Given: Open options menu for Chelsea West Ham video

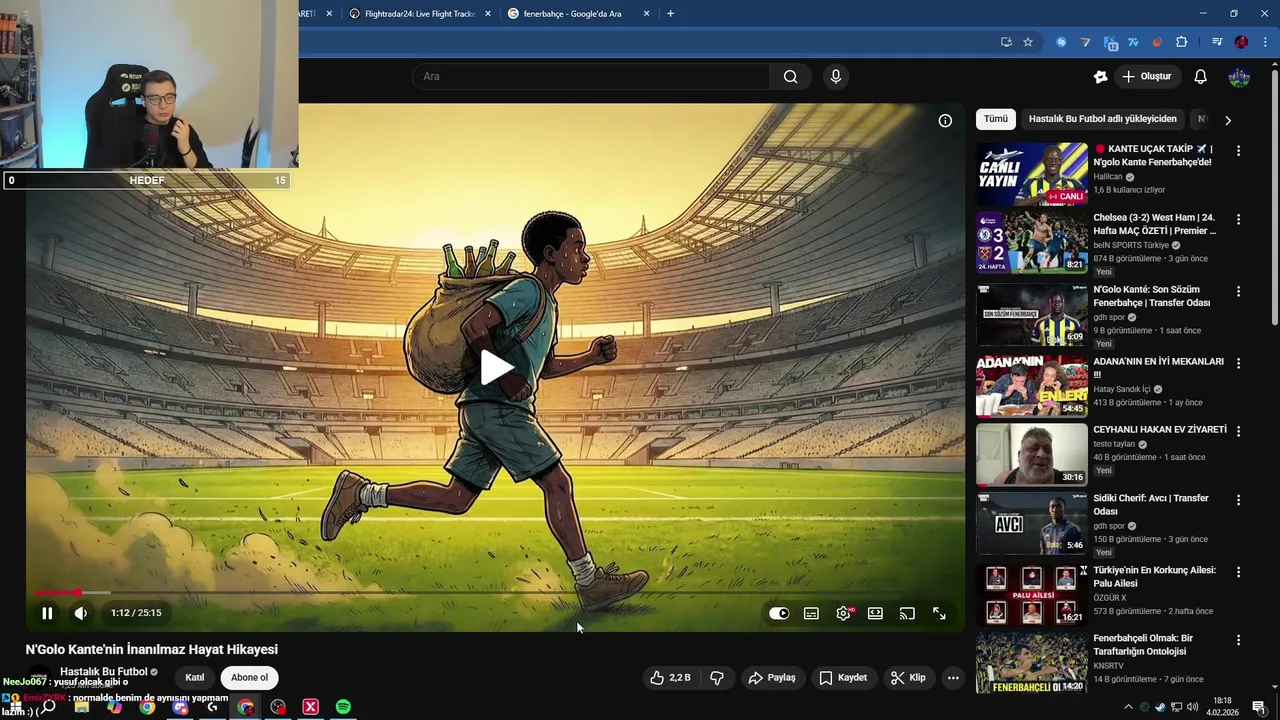Looking at the screenshot, I should [1238, 219].
